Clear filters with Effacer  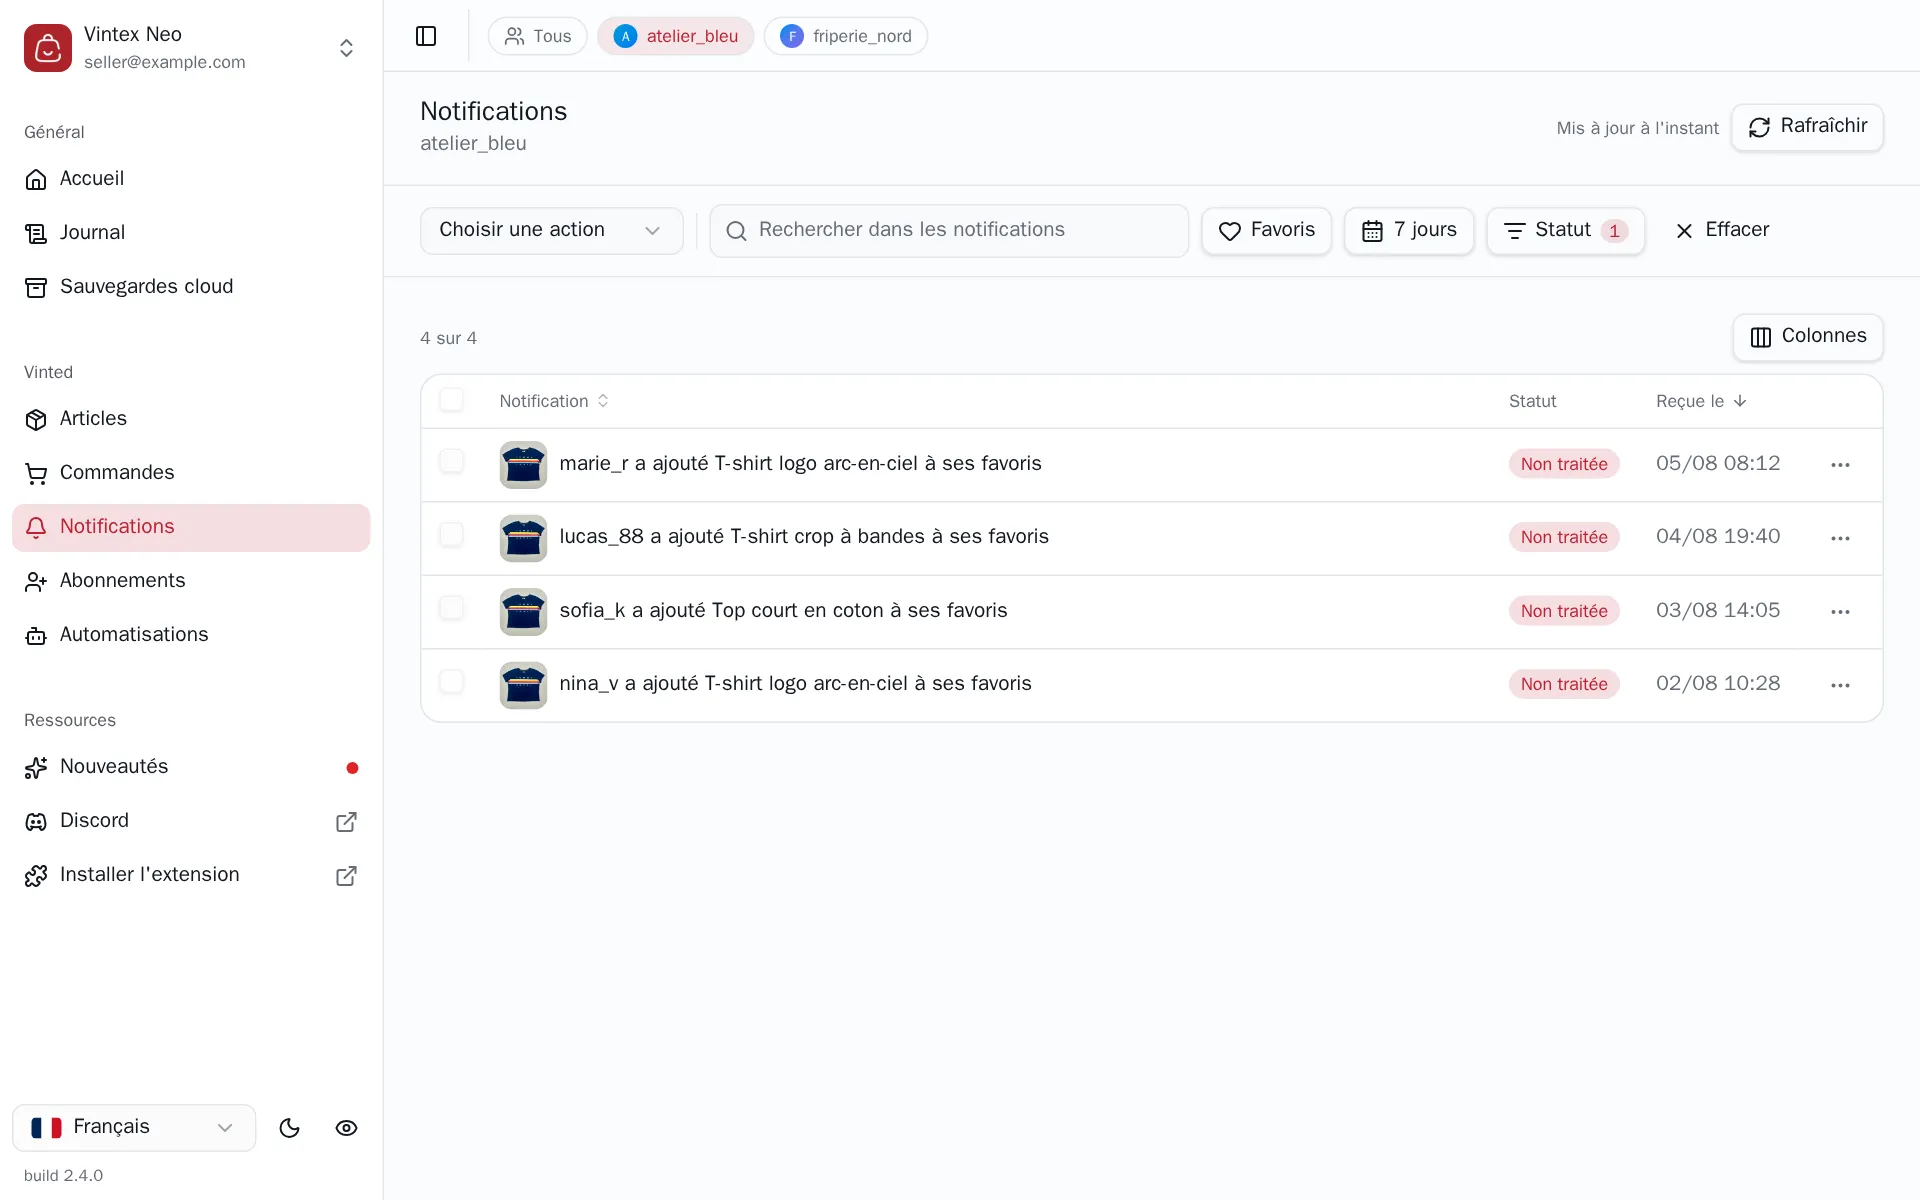[1722, 230]
